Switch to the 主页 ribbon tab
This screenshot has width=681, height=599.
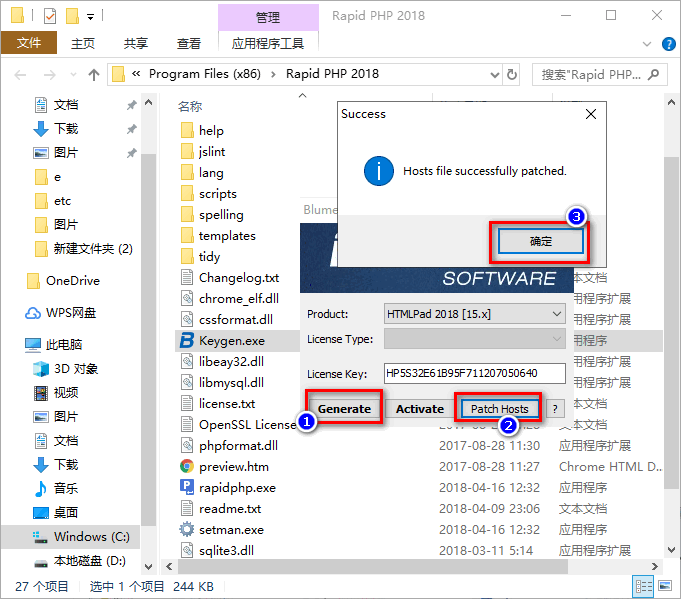click(x=83, y=43)
